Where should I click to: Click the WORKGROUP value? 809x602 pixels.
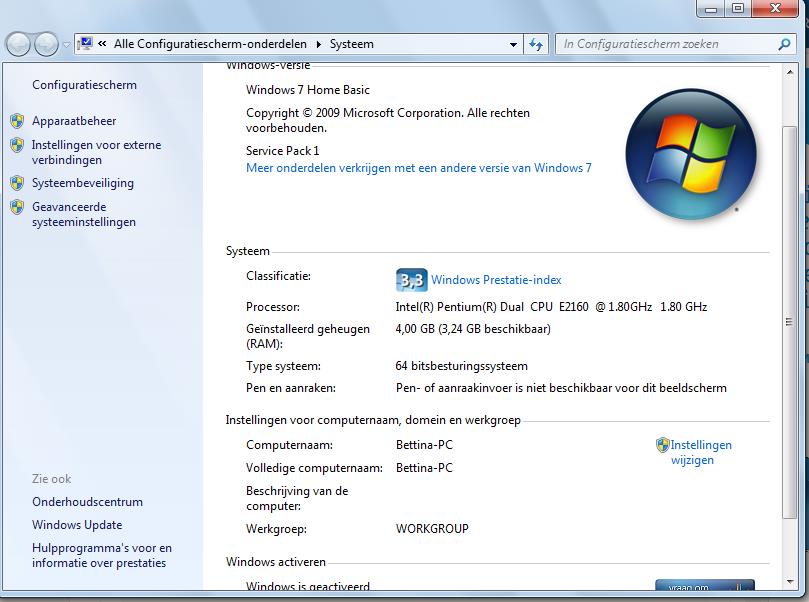tap(432, 529)
